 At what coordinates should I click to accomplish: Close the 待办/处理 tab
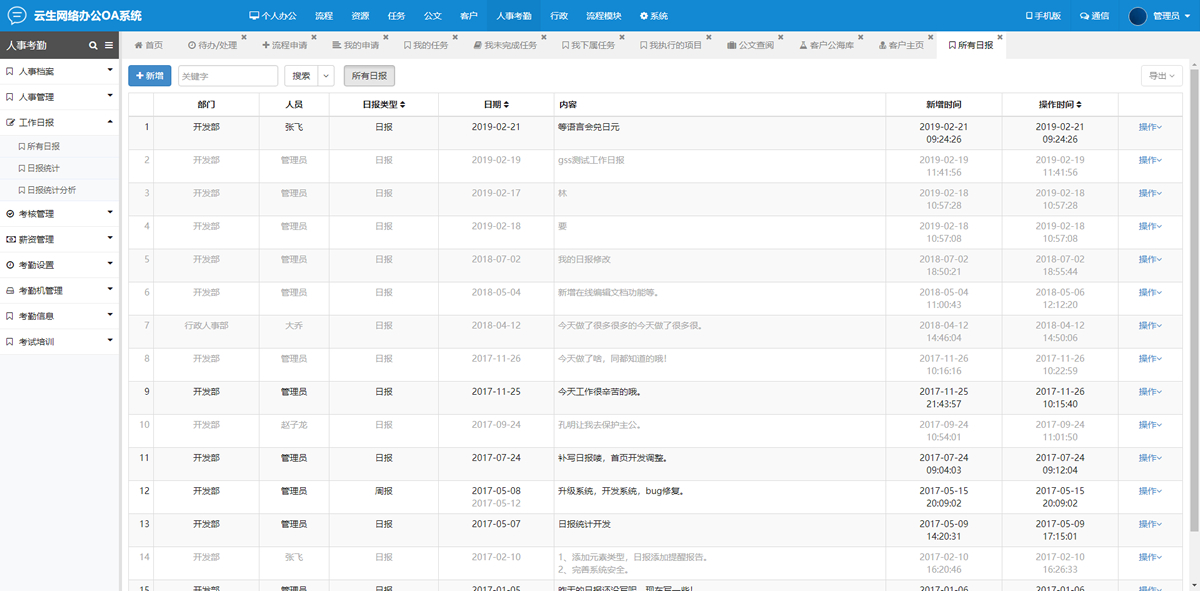252,37
